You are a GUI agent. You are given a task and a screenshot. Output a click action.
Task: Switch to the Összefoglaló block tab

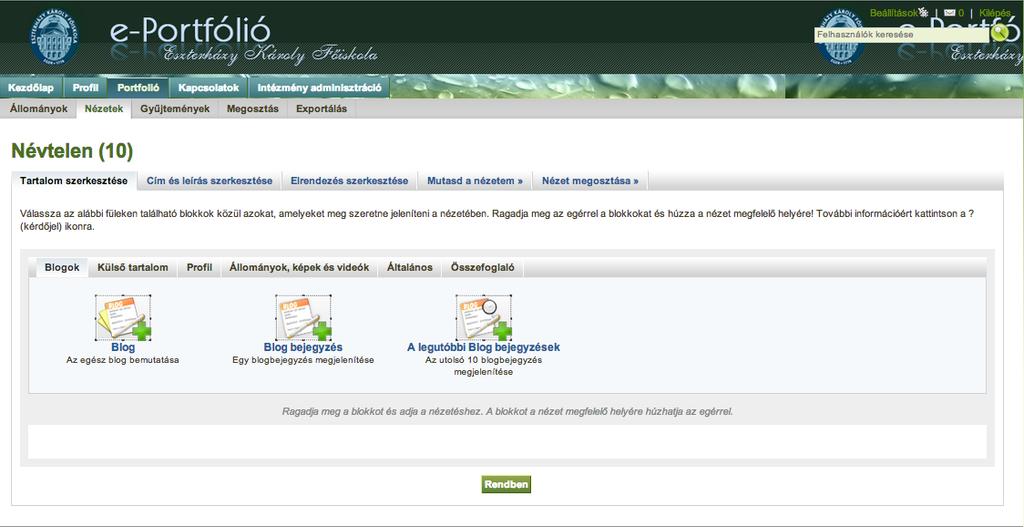coord(483,268)
